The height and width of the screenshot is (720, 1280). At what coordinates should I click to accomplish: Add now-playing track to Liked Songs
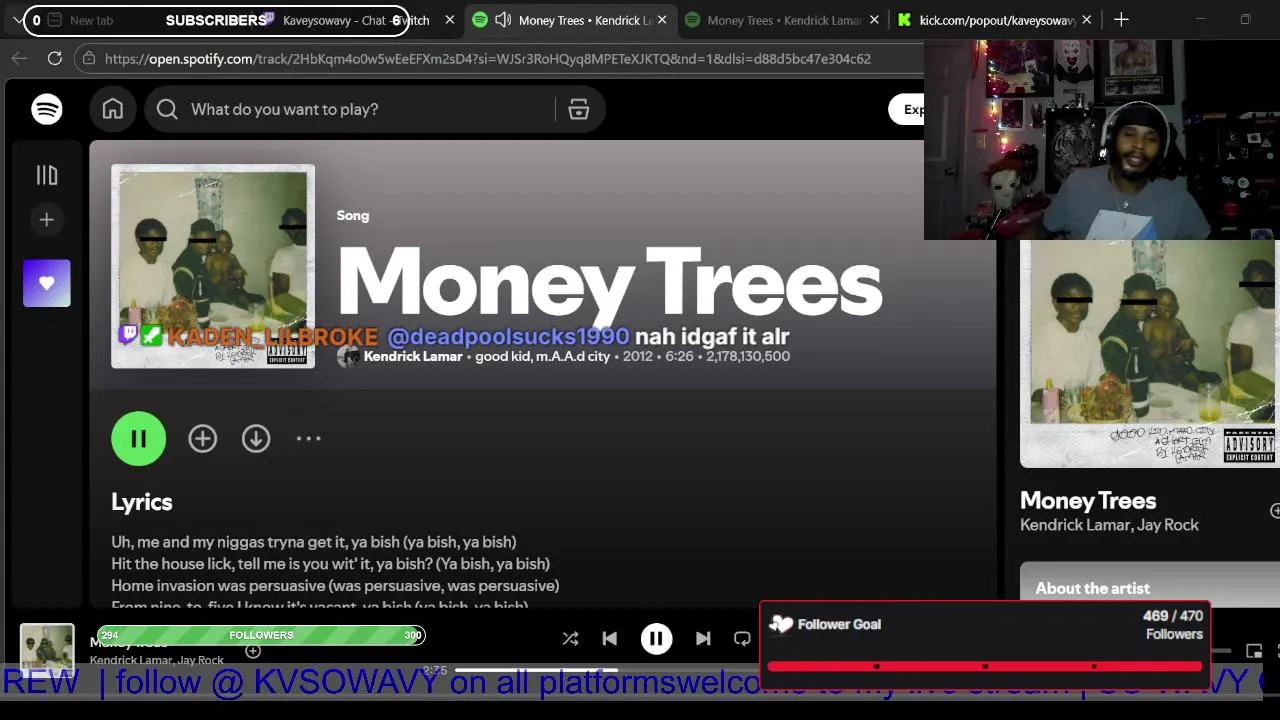253,651
